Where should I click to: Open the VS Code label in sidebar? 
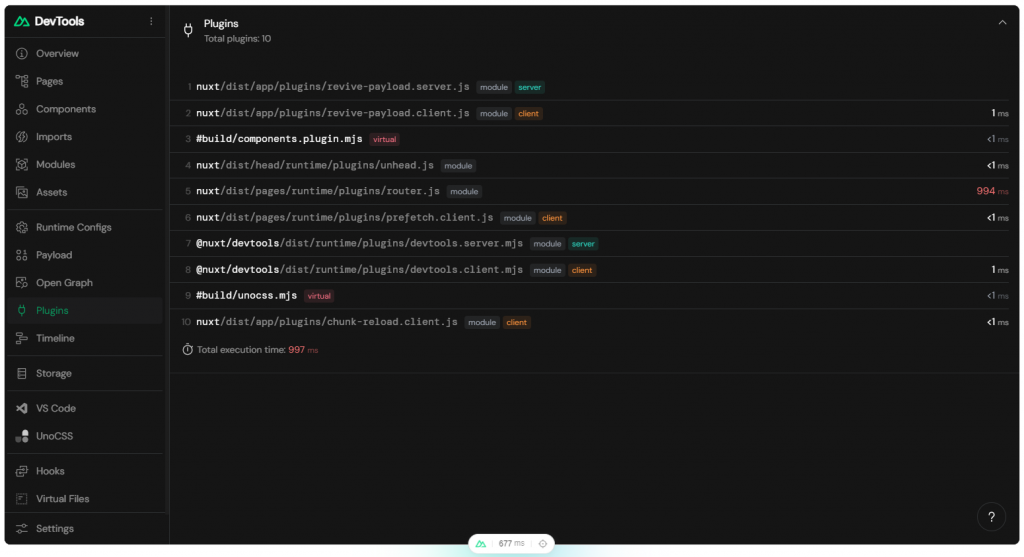click(x=56, y=408)
